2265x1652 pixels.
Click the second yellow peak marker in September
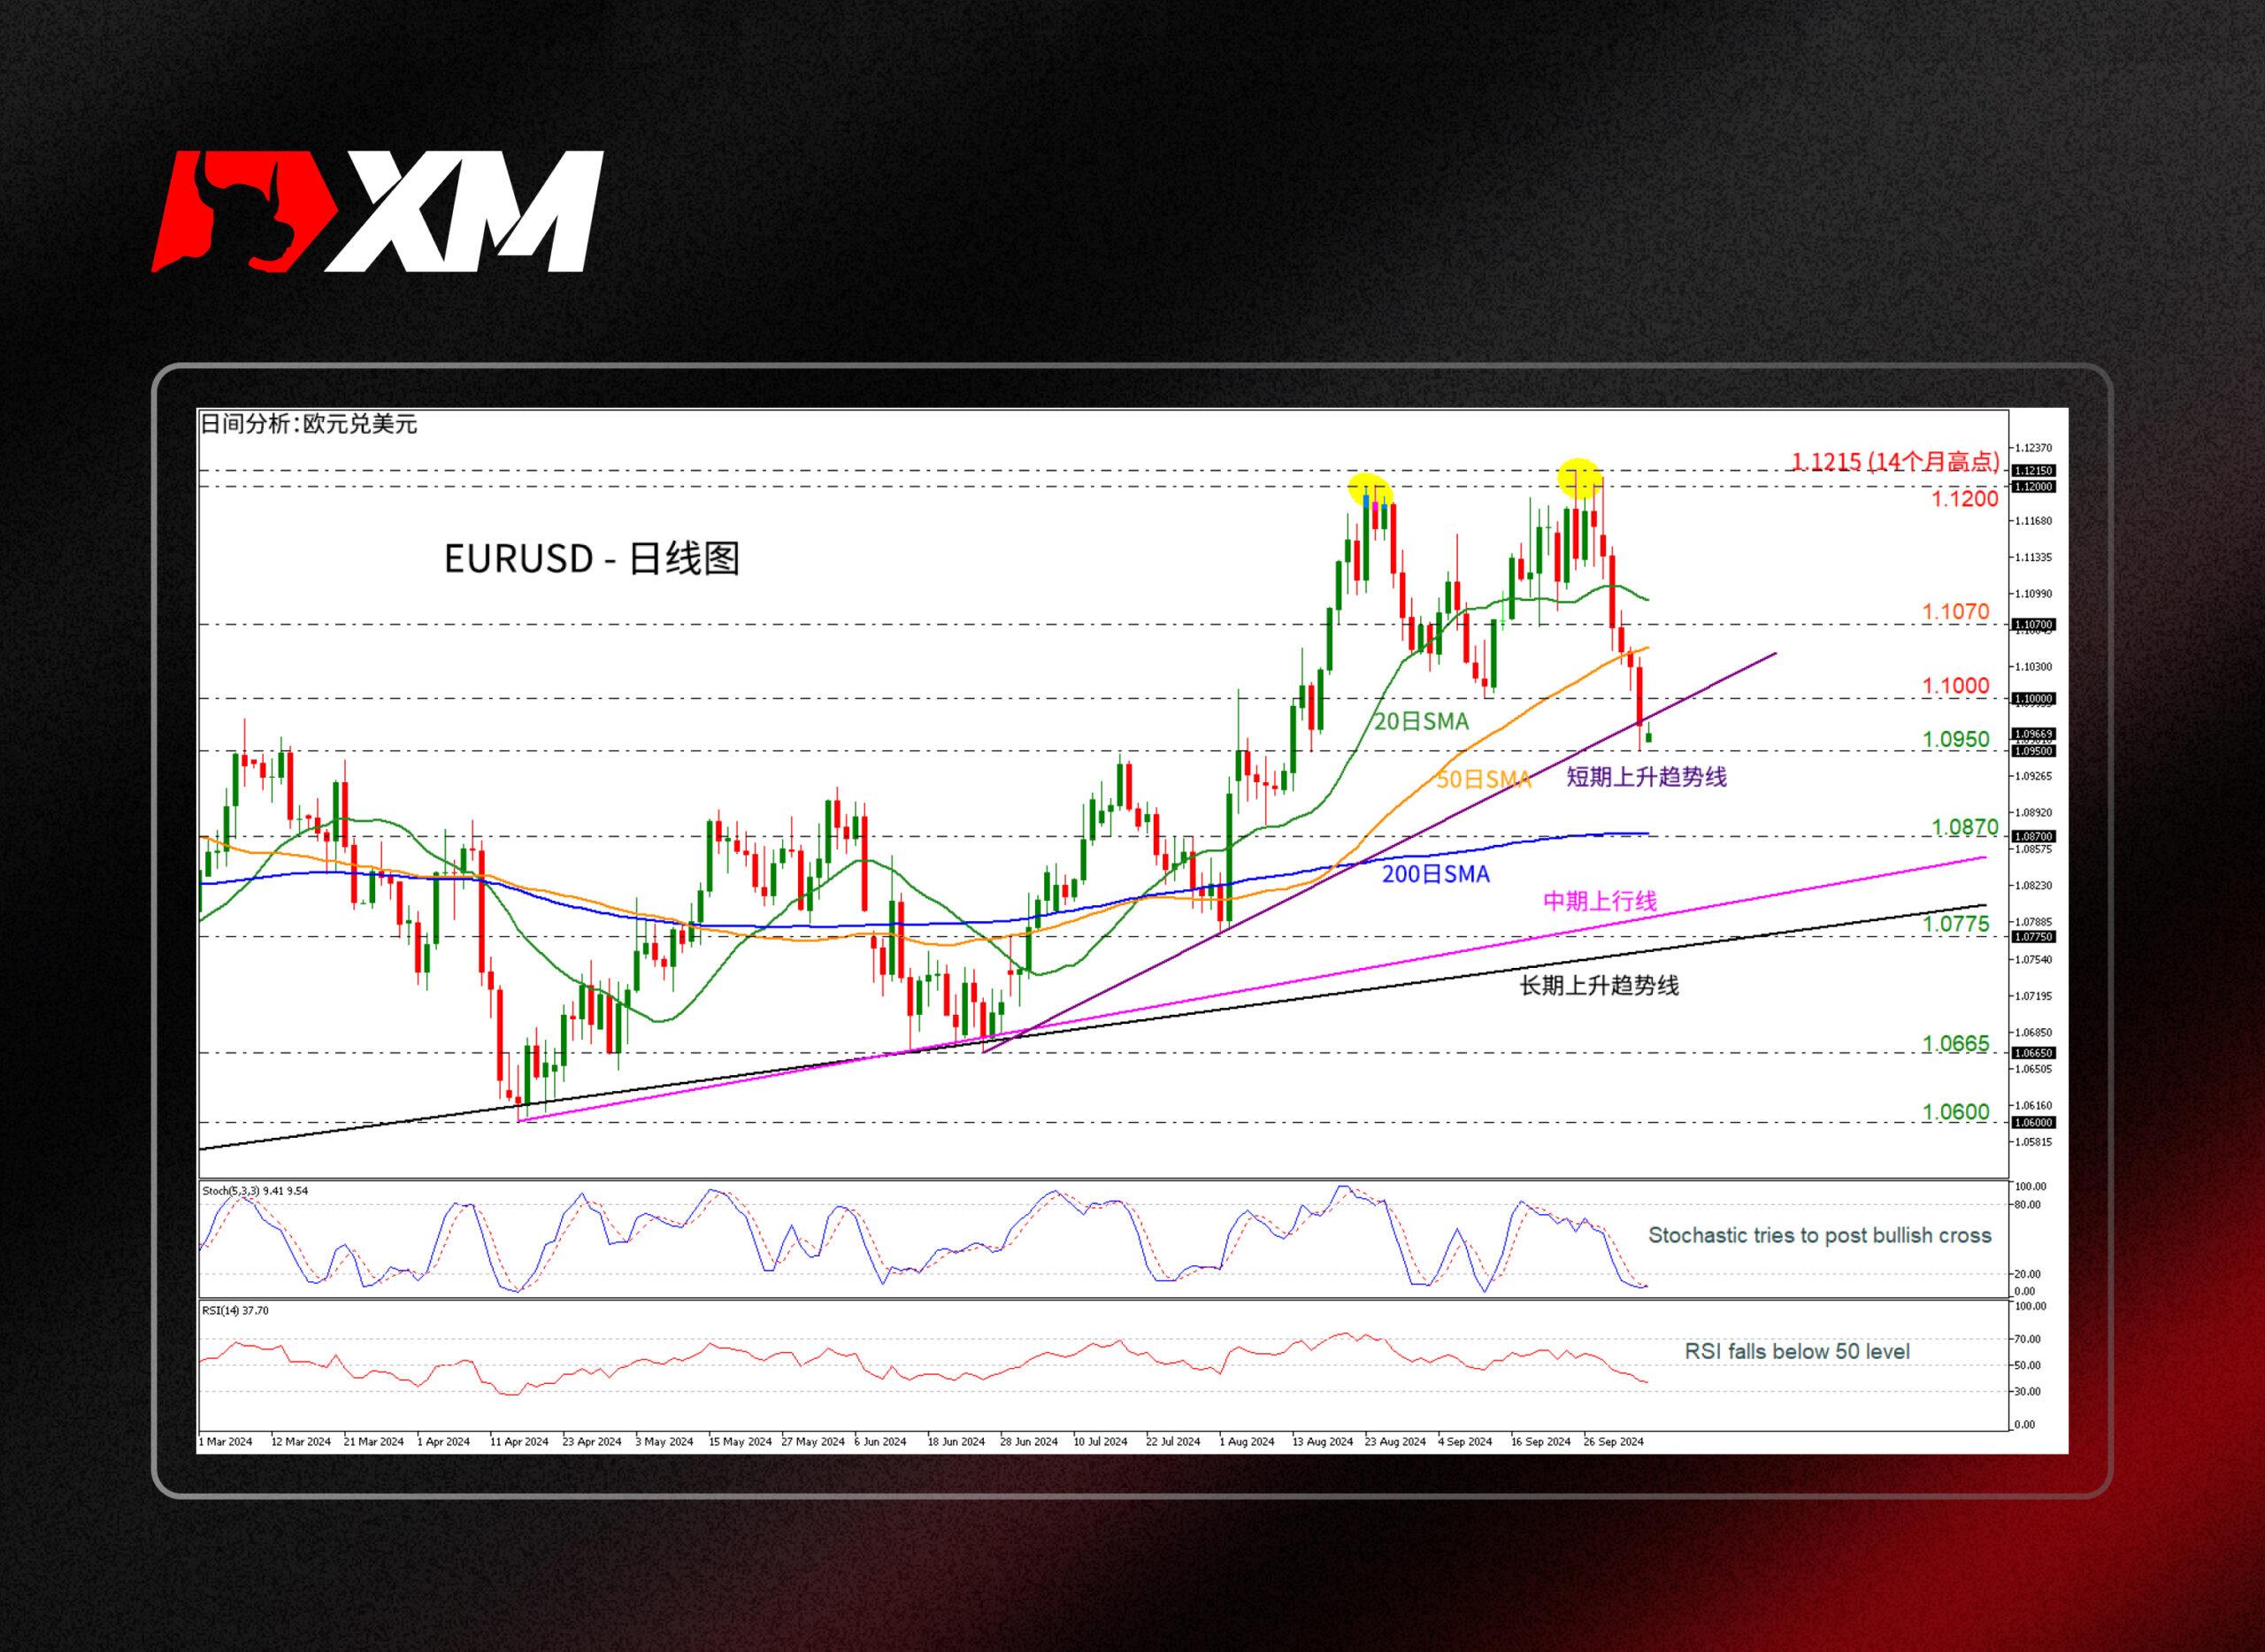1580,478
